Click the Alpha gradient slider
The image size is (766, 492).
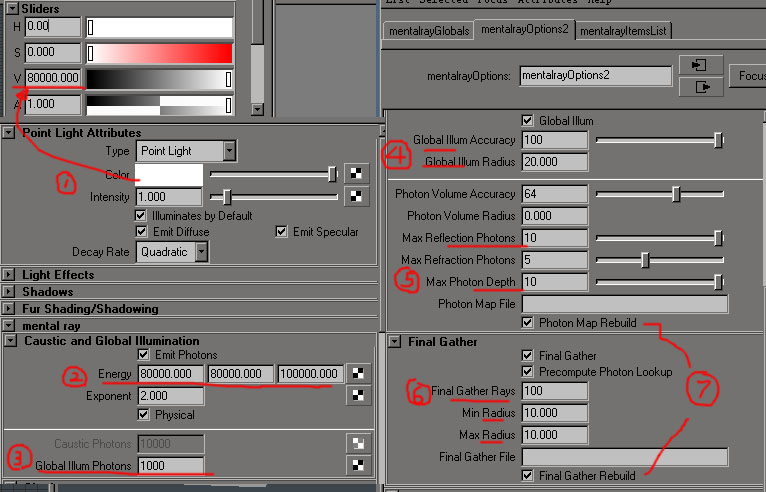click(159, 105)
